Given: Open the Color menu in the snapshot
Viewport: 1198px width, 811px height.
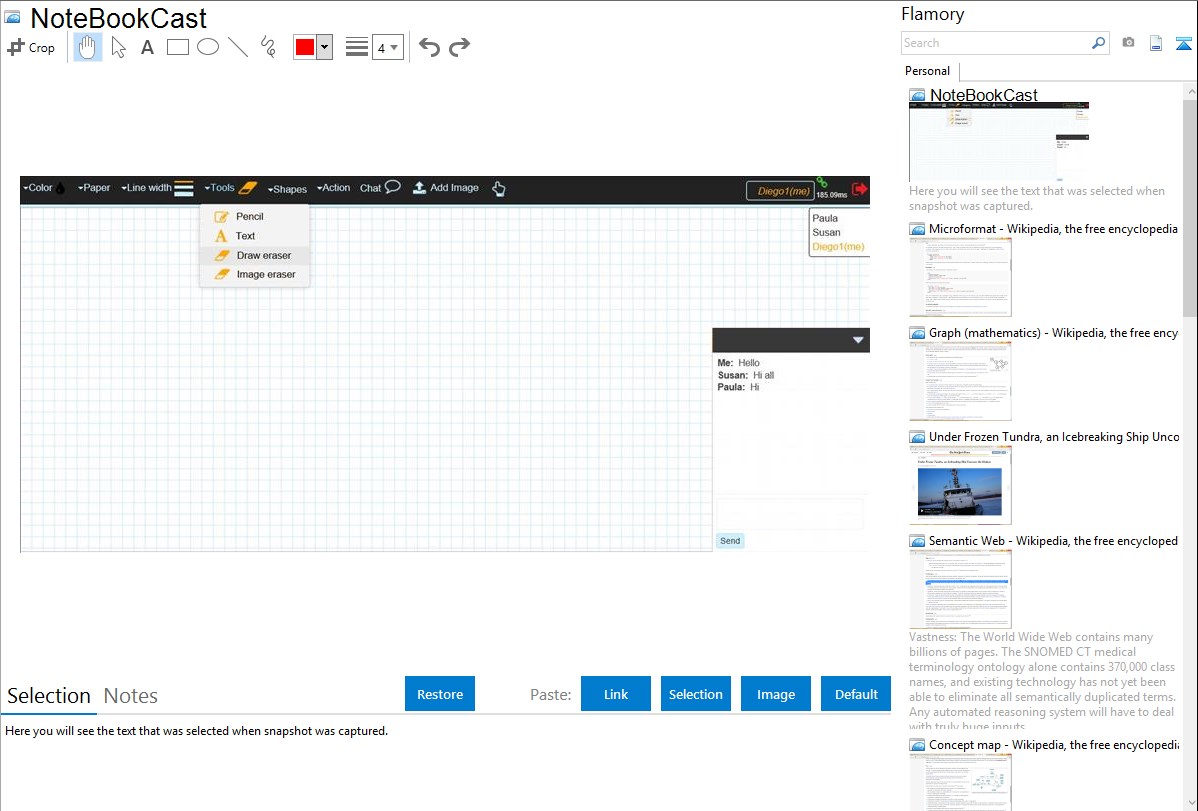Looking at the screenshot, I should point(44,188).
